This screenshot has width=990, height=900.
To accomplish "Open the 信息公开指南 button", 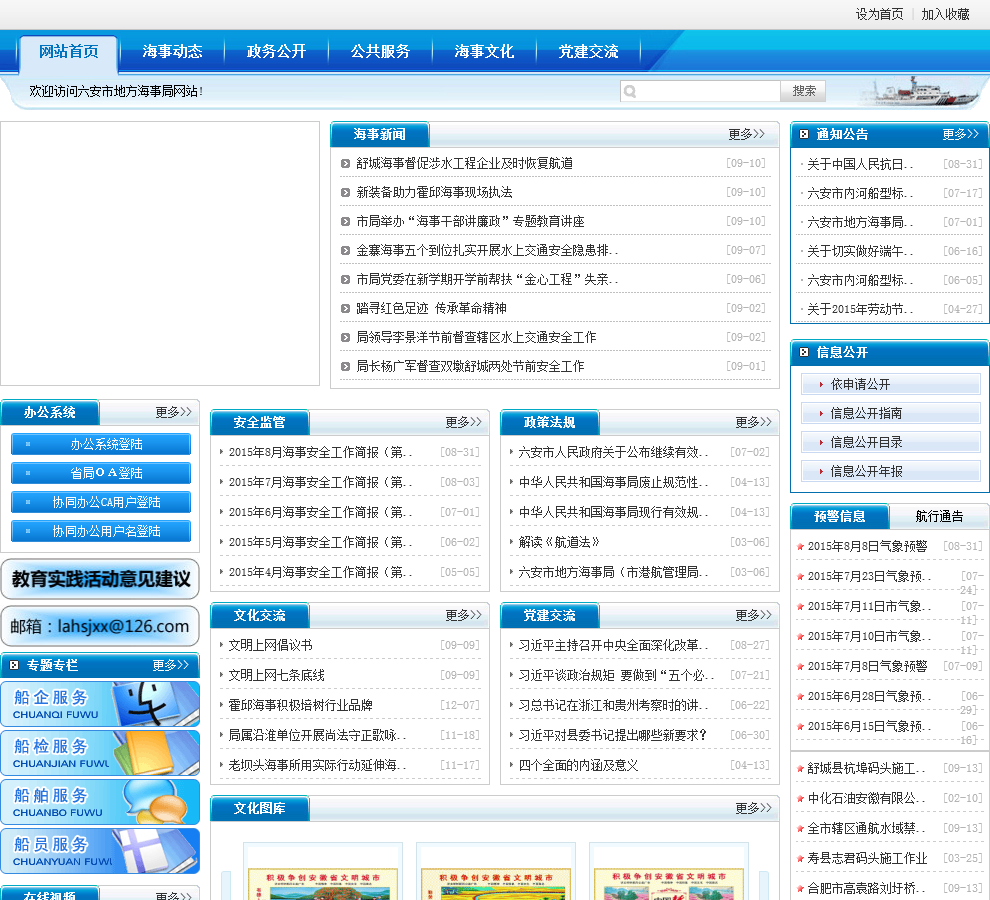I will [x=890, y=413].
